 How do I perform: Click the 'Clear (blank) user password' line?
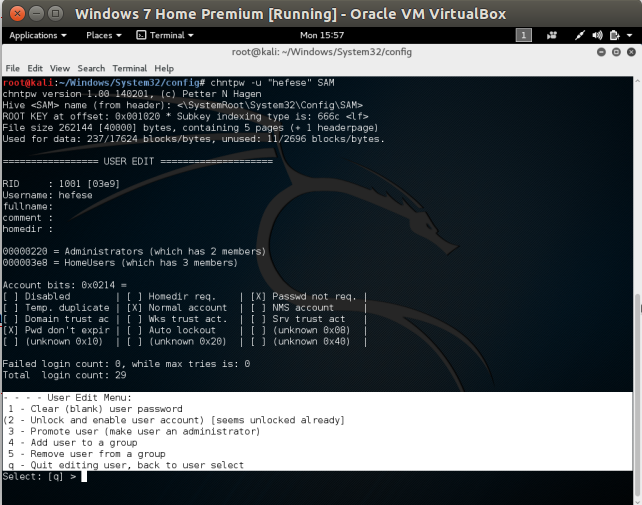[95, 409]
